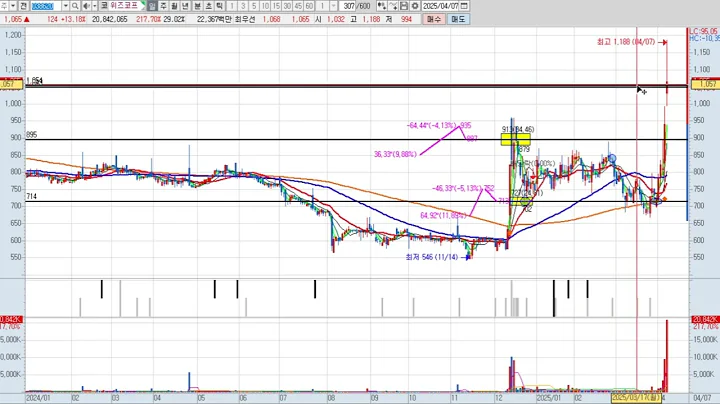Open the chart indicator add icon
The height and width of the screenshot is (404, 720).
(x=382, y=6)
